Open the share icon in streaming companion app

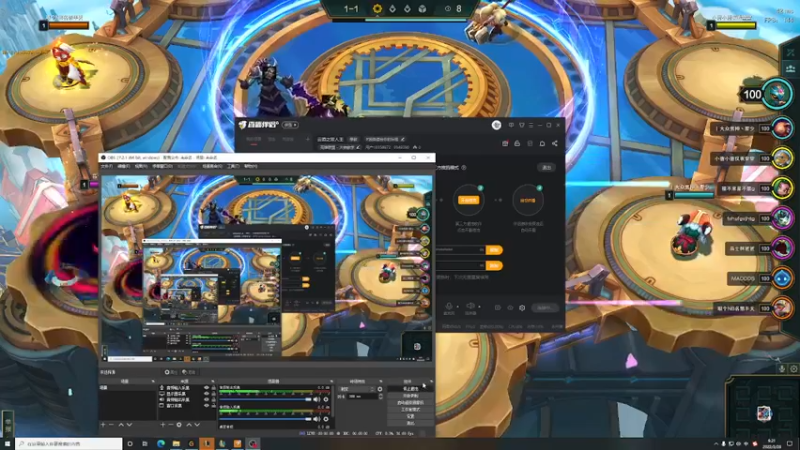pyautogui.click(x=555, y=143)
